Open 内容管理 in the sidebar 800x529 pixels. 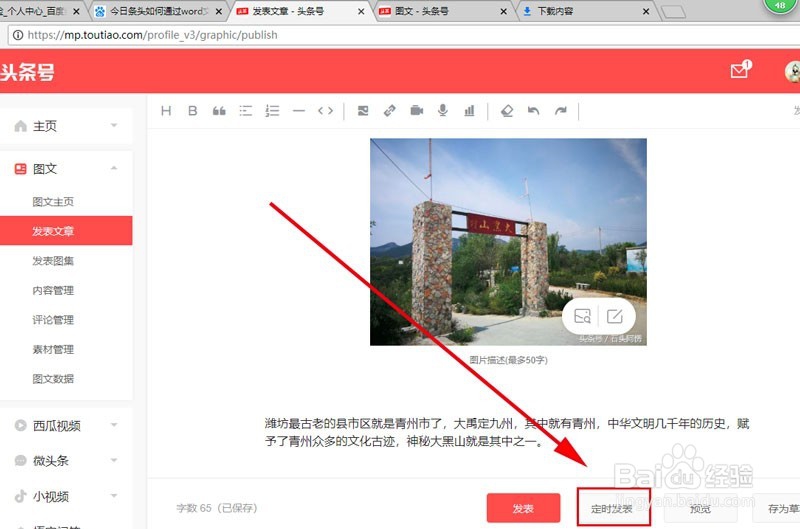pos(53,290)
